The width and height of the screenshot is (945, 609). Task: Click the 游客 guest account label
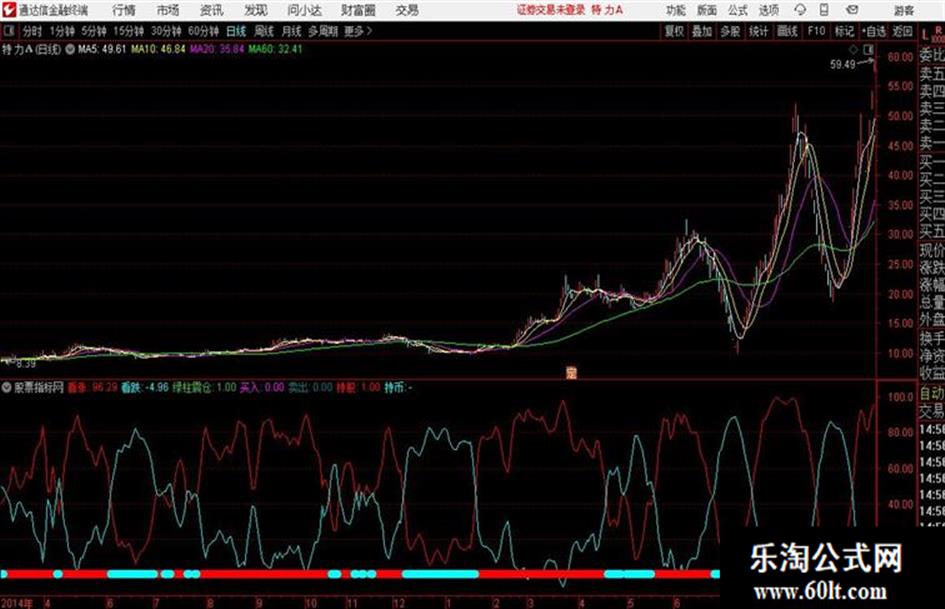[903, 10]
